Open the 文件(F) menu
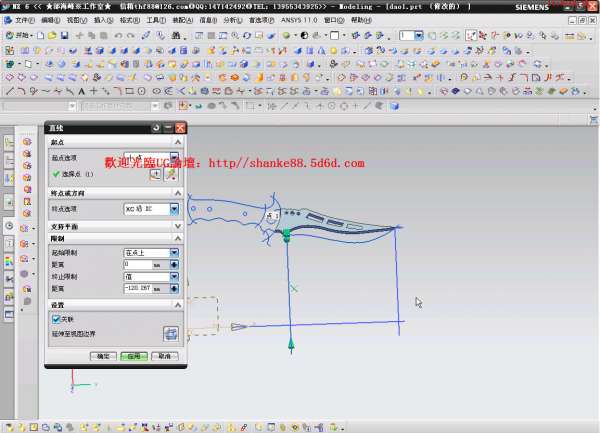Viewport: 600px width, 433px height. point(25,19)
